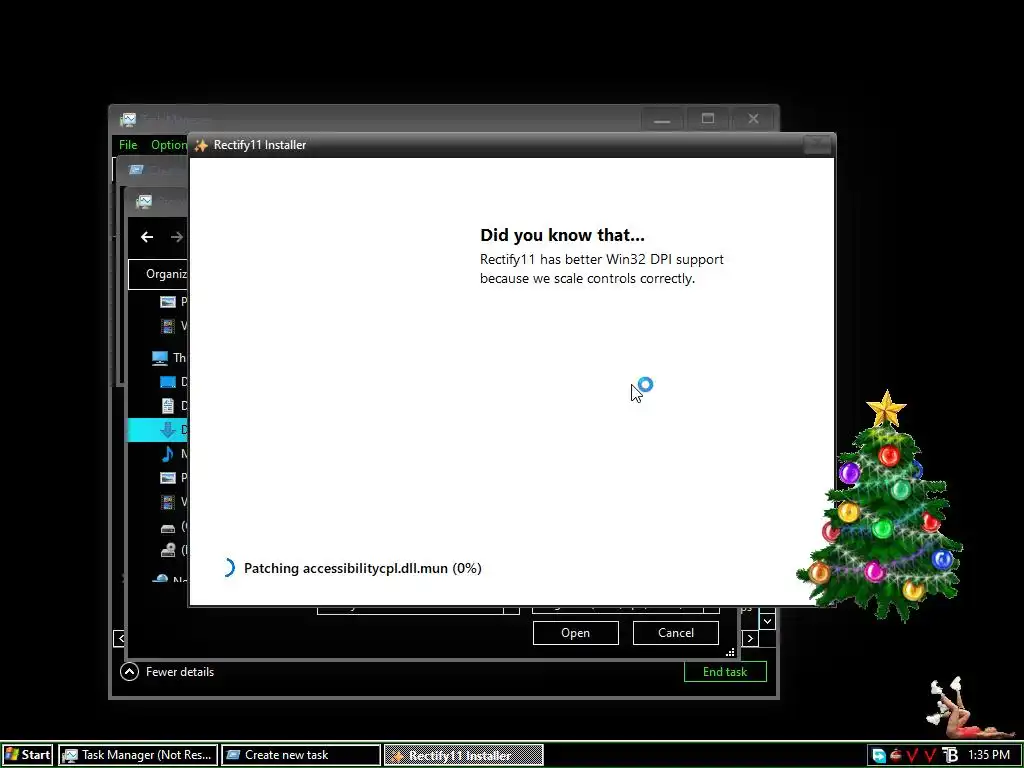Image resolution: width=1024 pixels, height=768 pixels.
Task: Open the Organize dropdown in the Browse dialog
Action: [159, 274]
